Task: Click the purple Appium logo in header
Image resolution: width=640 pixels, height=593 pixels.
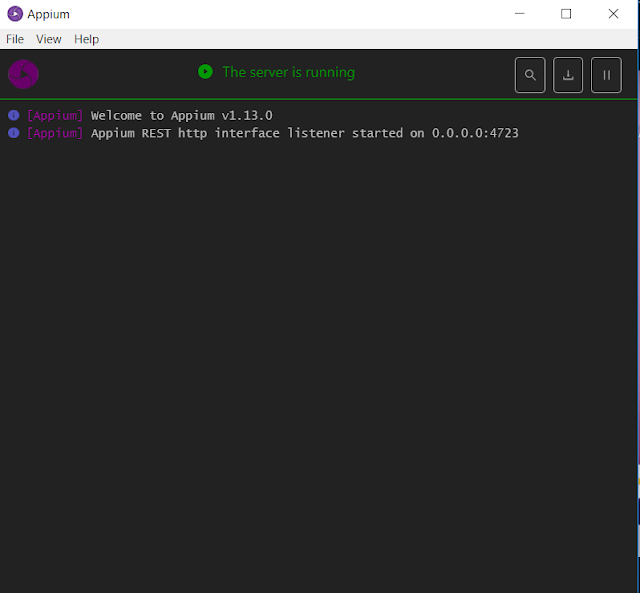Action: click(23, 74)
